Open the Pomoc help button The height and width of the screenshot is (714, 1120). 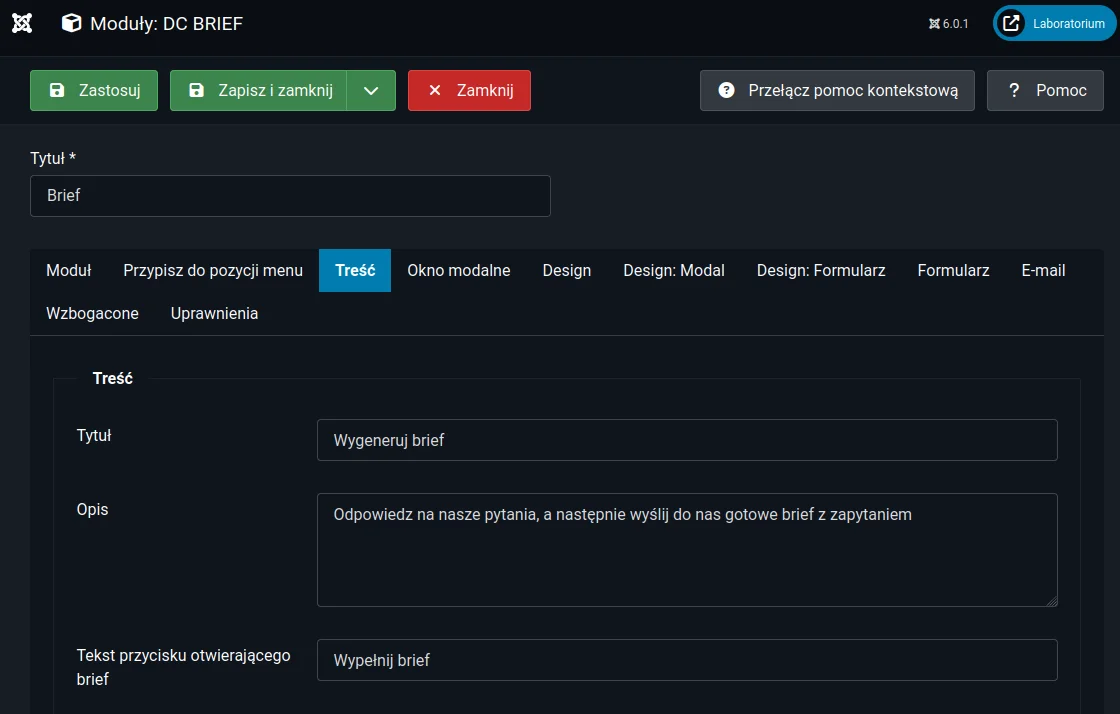click(1045, 90)
